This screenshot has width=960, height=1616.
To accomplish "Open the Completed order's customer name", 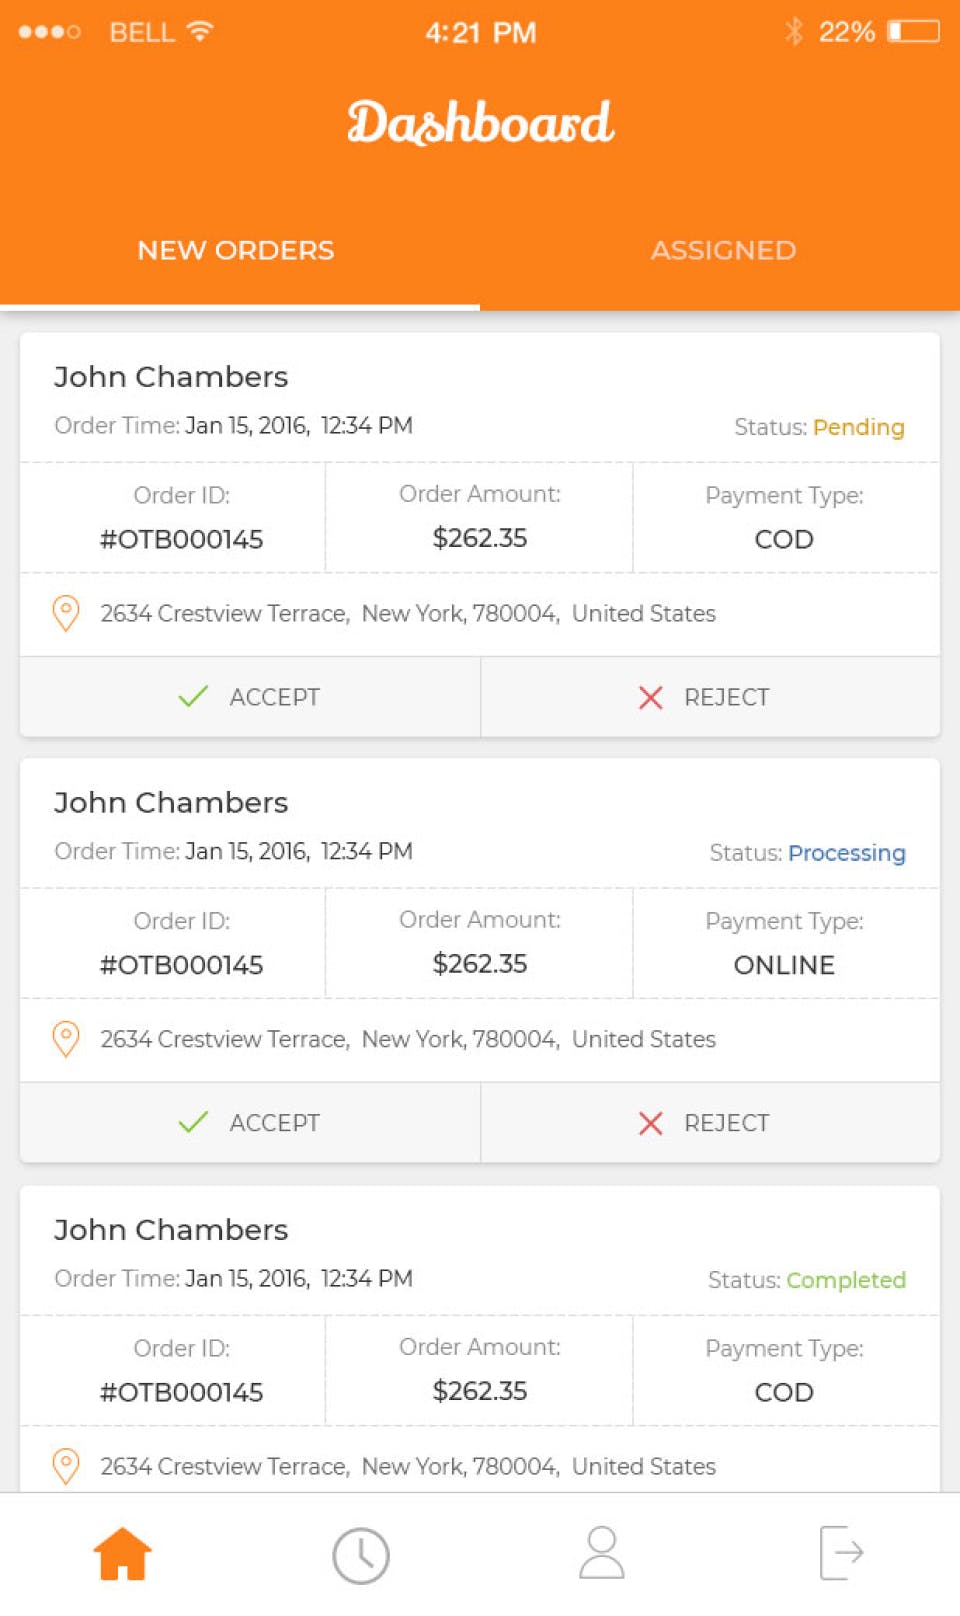I will 171,1230.
